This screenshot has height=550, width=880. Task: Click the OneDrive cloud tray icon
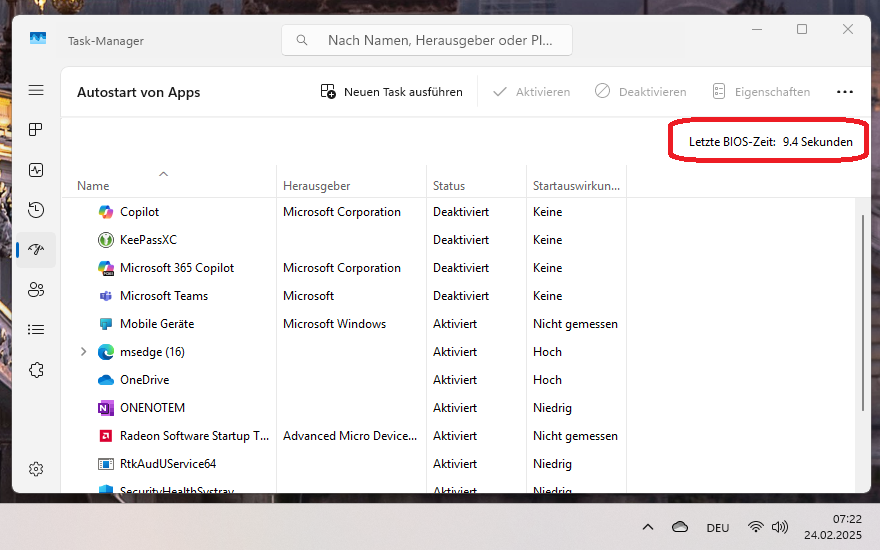tap(680, 527)
